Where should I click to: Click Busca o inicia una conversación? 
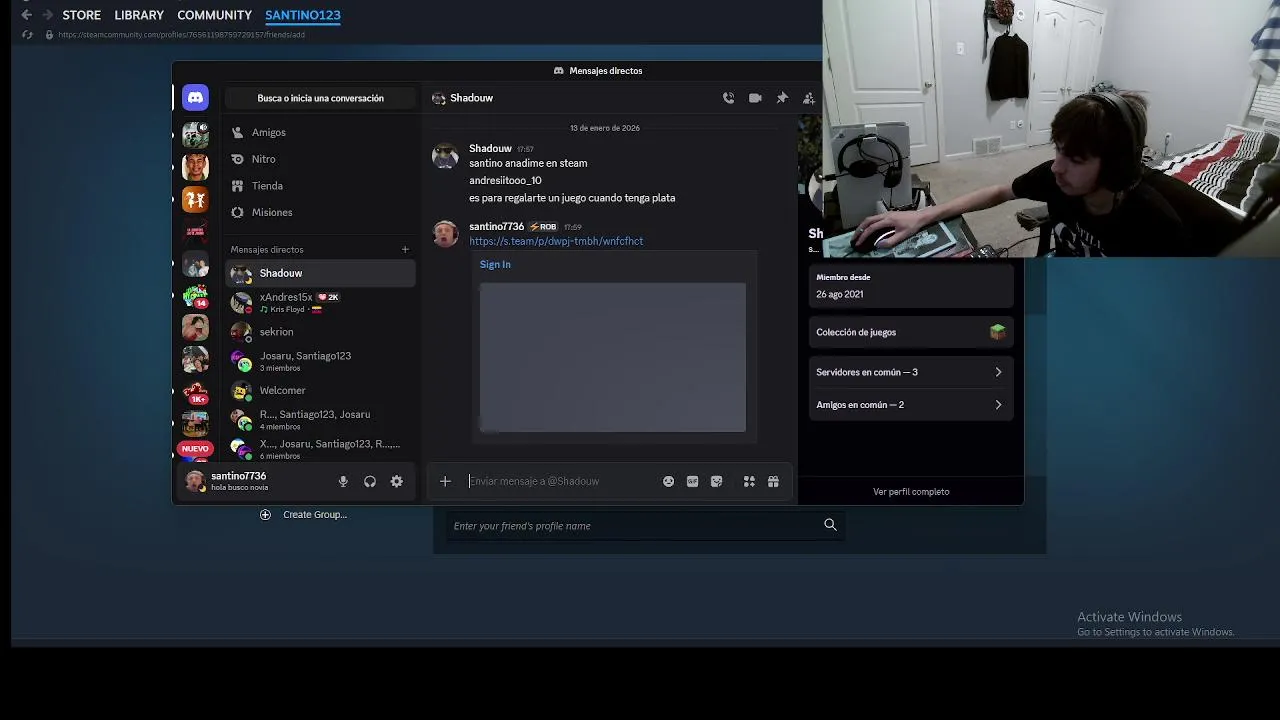320,98
